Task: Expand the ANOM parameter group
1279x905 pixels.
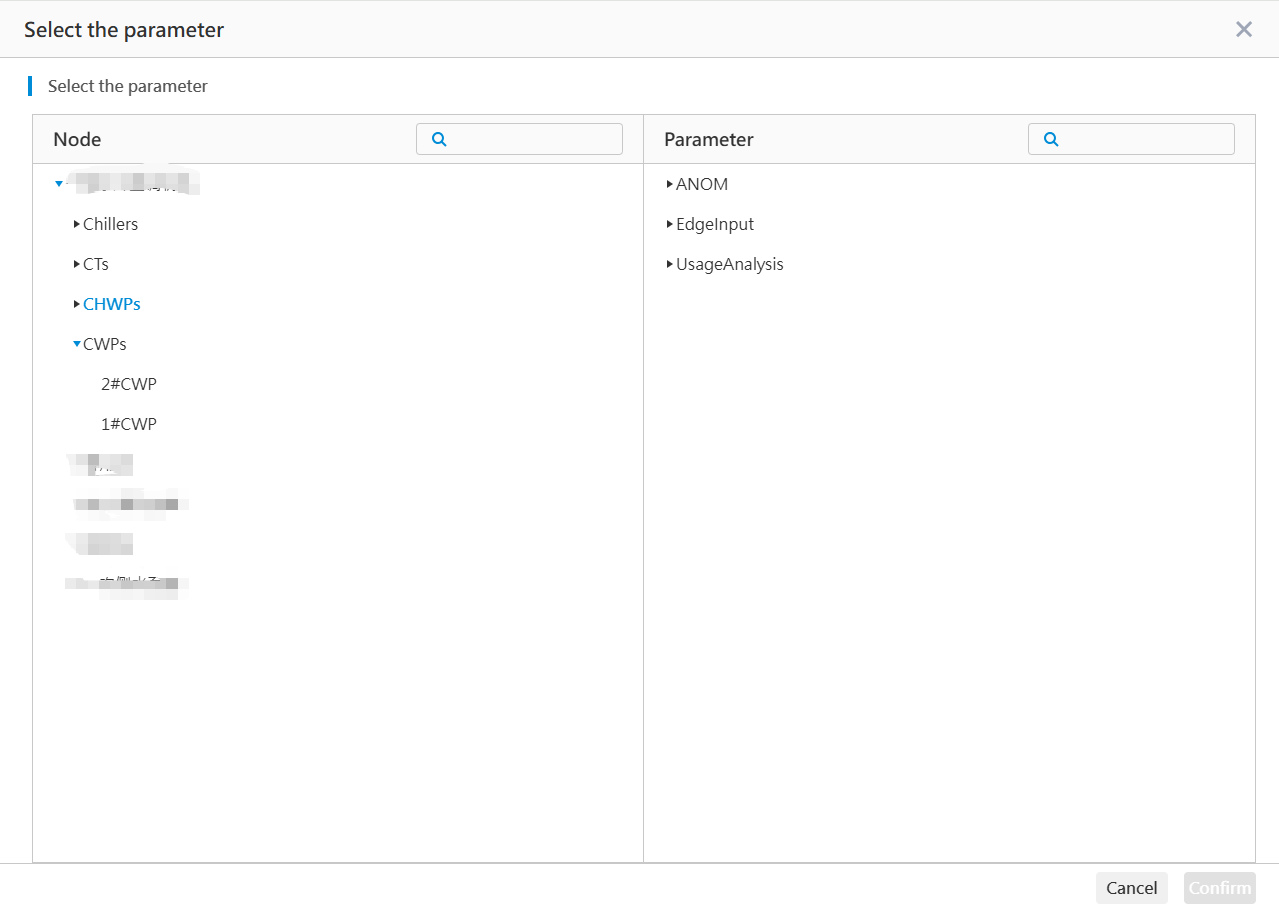Action: (x=668, y=184)
